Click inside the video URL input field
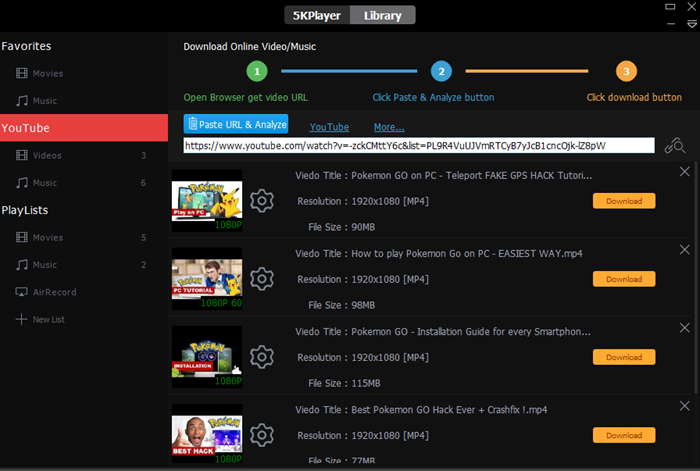The image size is (700, 471). pos(419,146)
